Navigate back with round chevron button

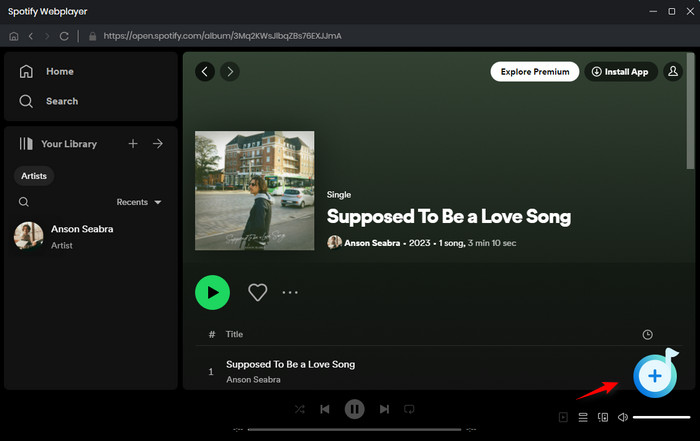pyautogui.click(x=205, y=71)
